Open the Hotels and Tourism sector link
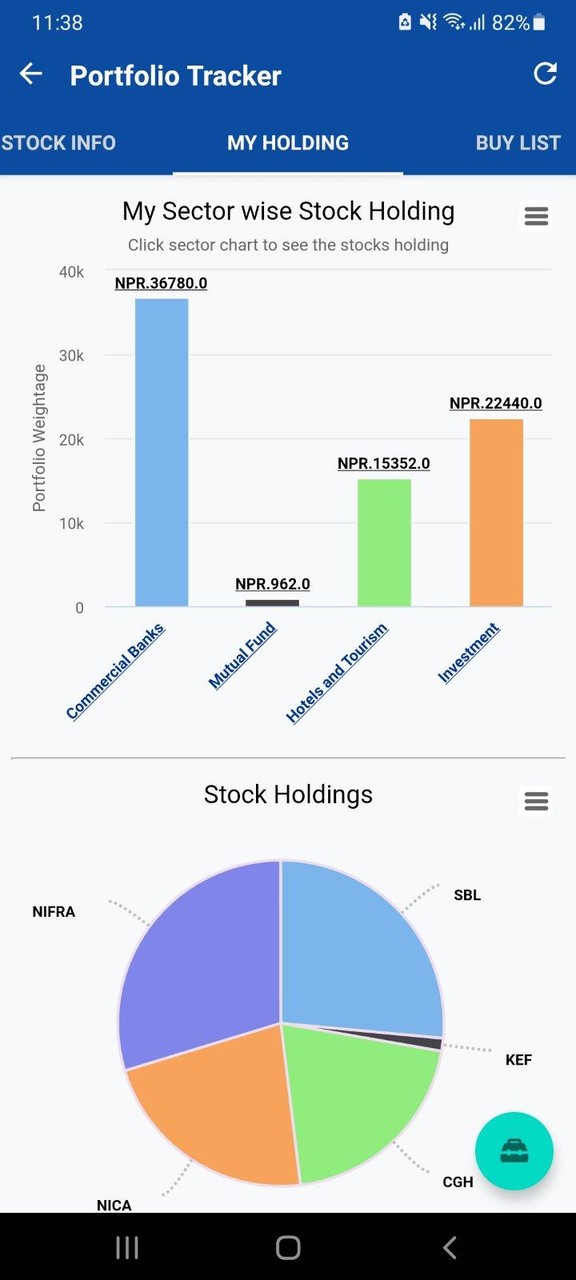The width and height of the screenshot is (576, 1280). (x=340, y=670)
